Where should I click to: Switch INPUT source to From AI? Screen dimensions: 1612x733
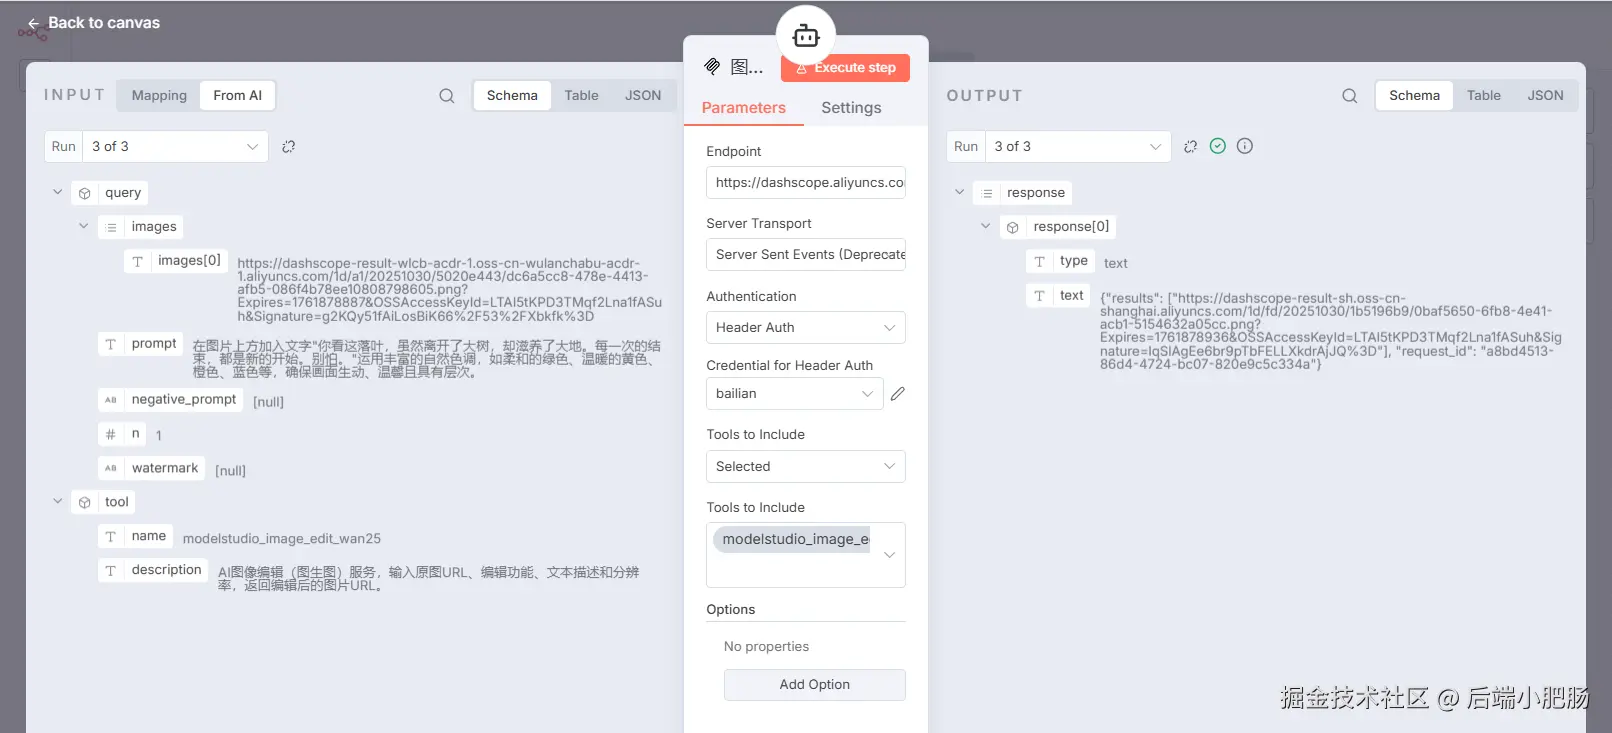(238, 95)
